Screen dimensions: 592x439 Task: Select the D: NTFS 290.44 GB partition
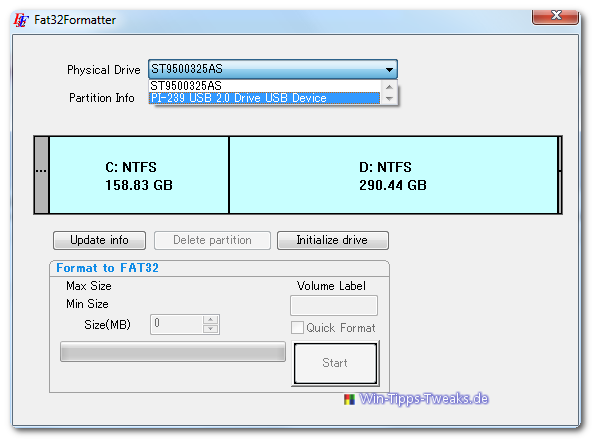coord(393,176)
